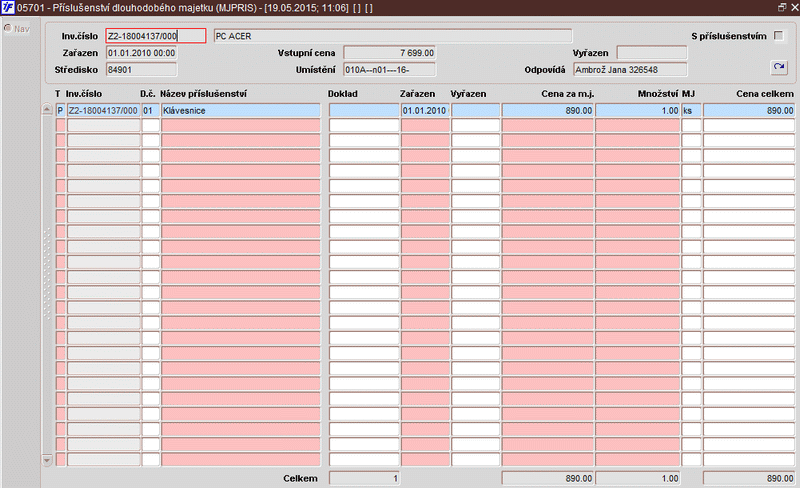Click the Množství cell 1.00 in Klávesnice row
The height and width of the screenshot is (488, 800).
click(x=638, y=110)
